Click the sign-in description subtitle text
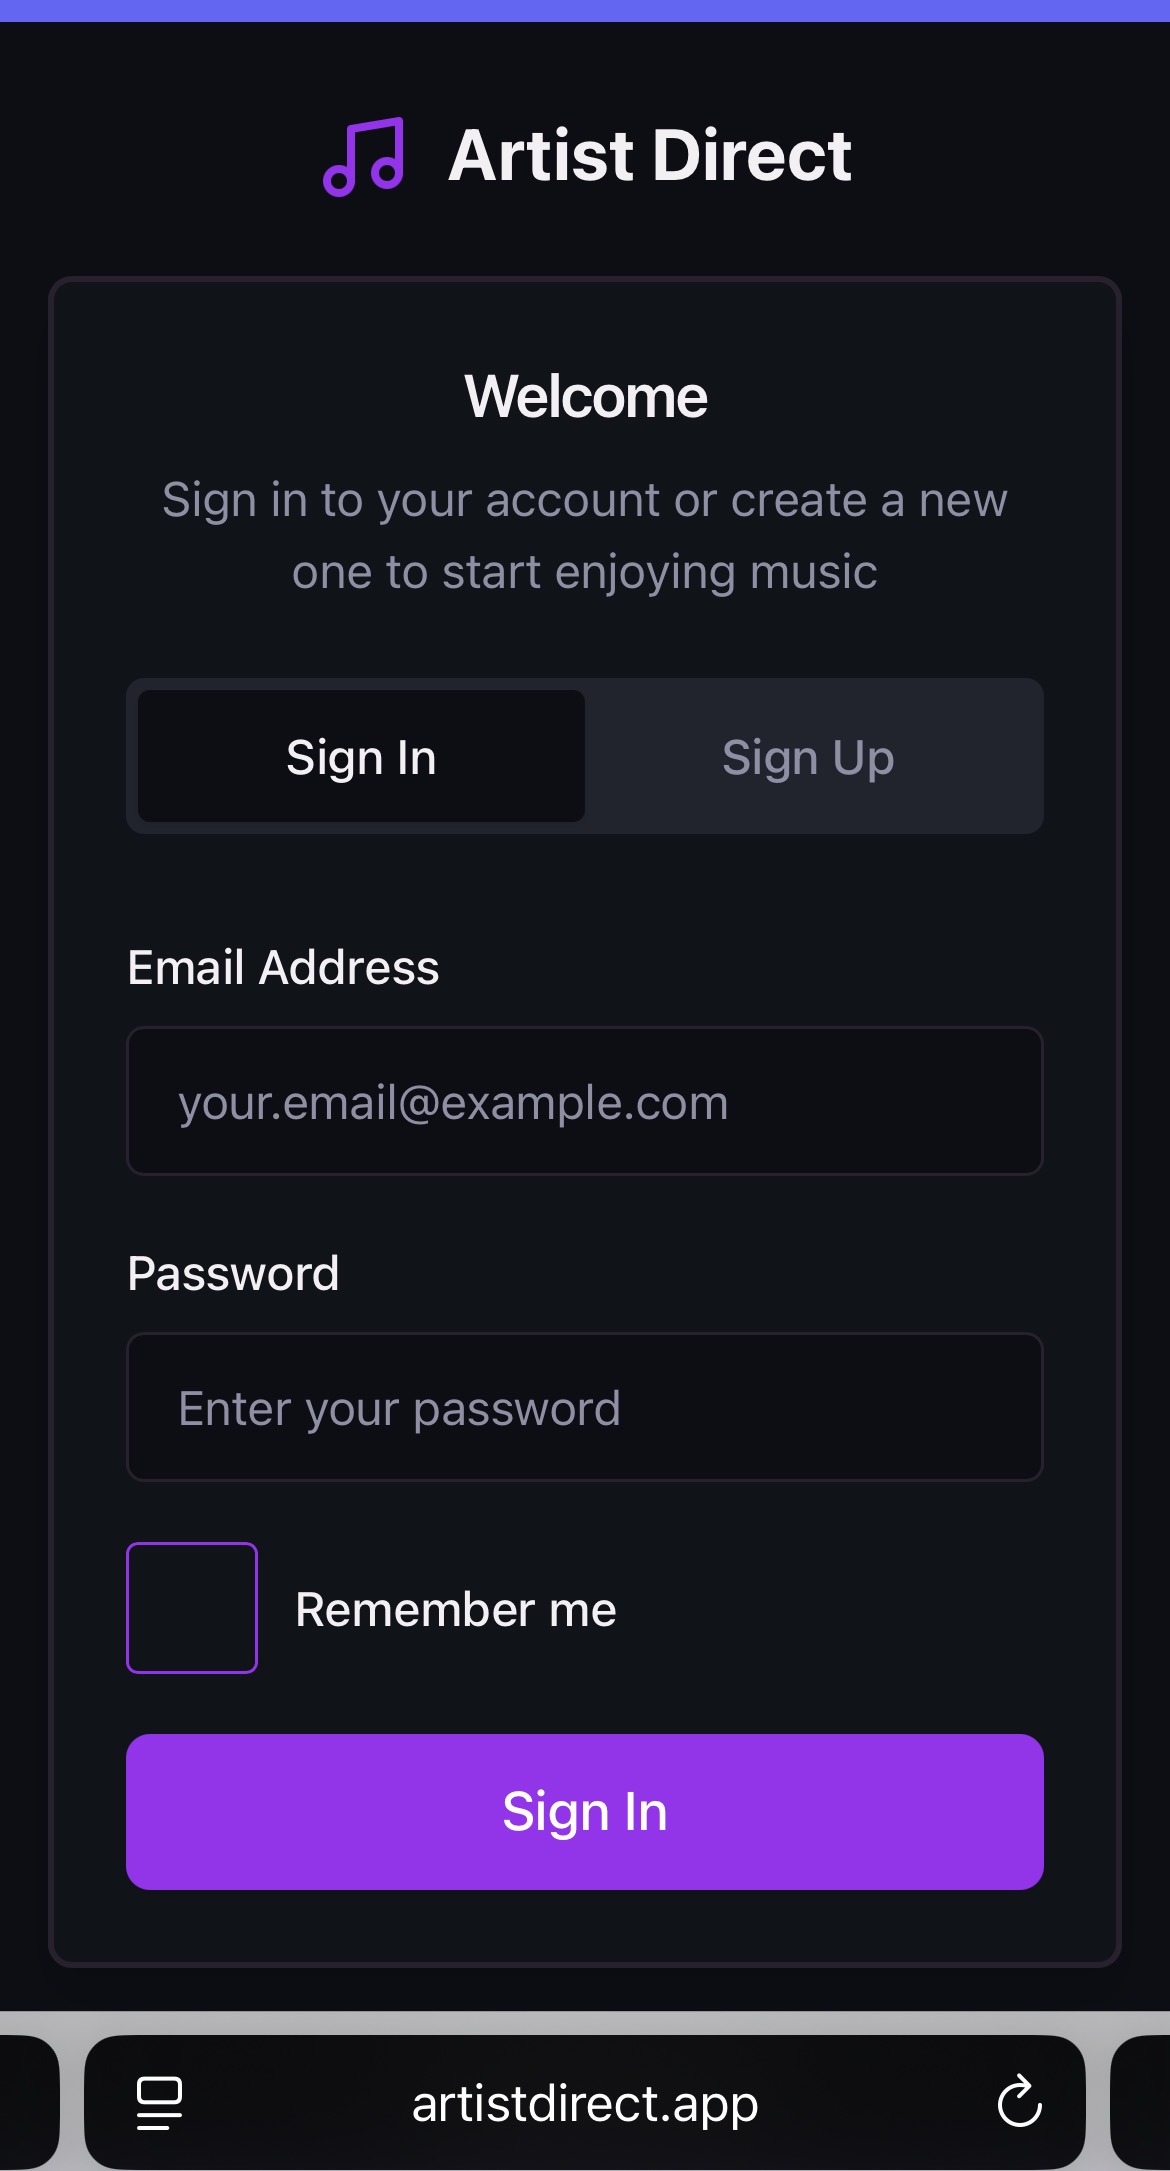The width and height of the screenshot is (1170, 2171). [x=585, y=536]
